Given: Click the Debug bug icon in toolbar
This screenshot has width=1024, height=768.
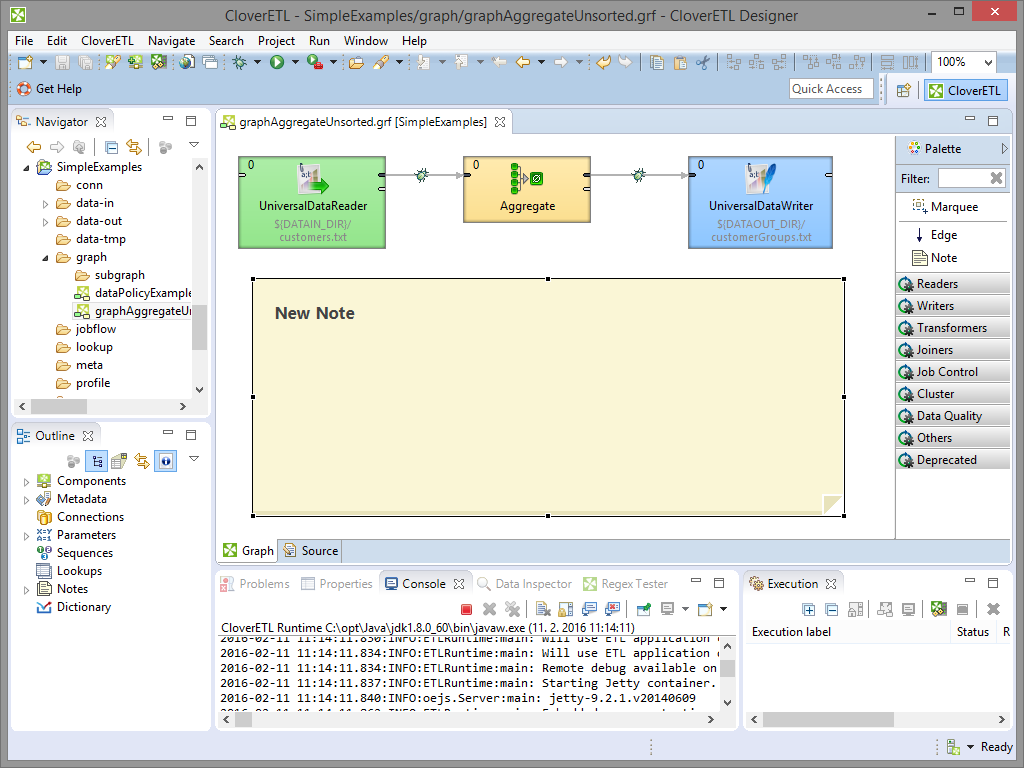Looking at the screenshot, I should tap(240, 63).
